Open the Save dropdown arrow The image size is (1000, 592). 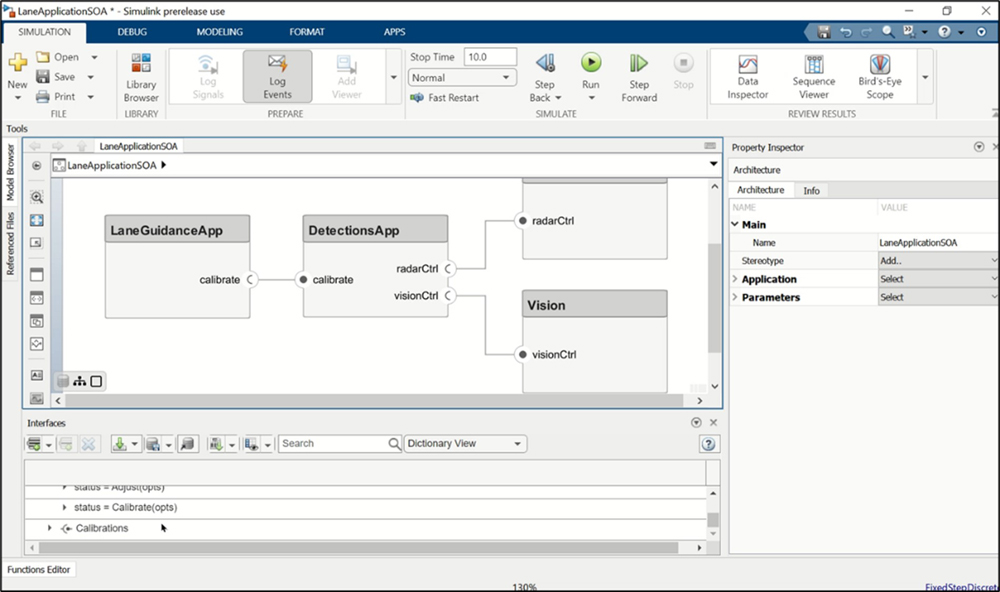tap(91, 77)
